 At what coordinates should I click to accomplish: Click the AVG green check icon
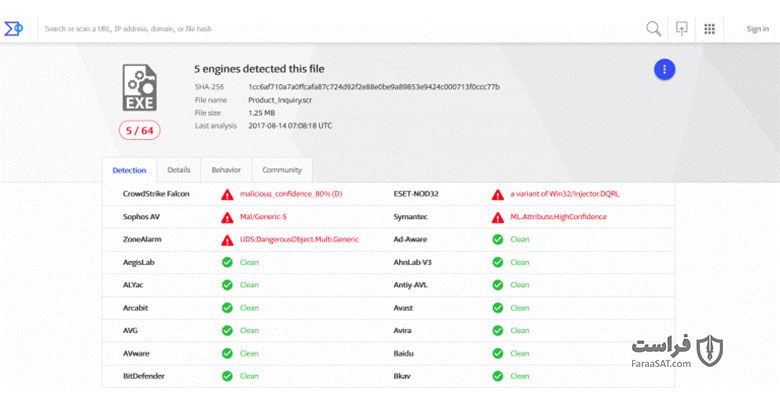(x=227, y=330)
